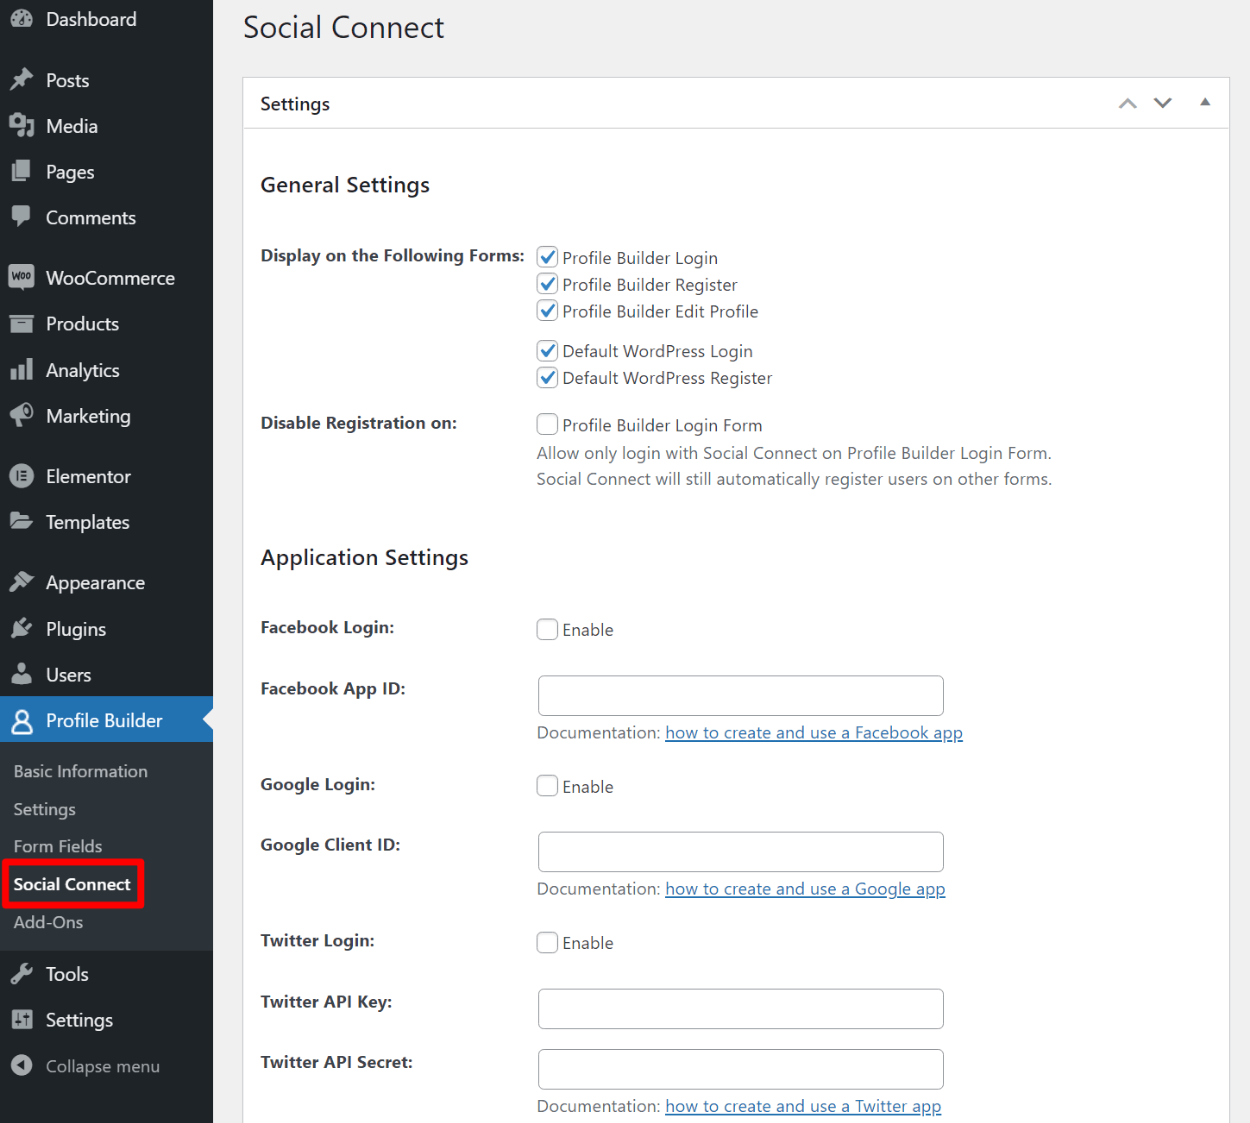This screenshot has height=1123, width=1250.
Task: Click the Plugins plug icon
Action: point(21,628)
